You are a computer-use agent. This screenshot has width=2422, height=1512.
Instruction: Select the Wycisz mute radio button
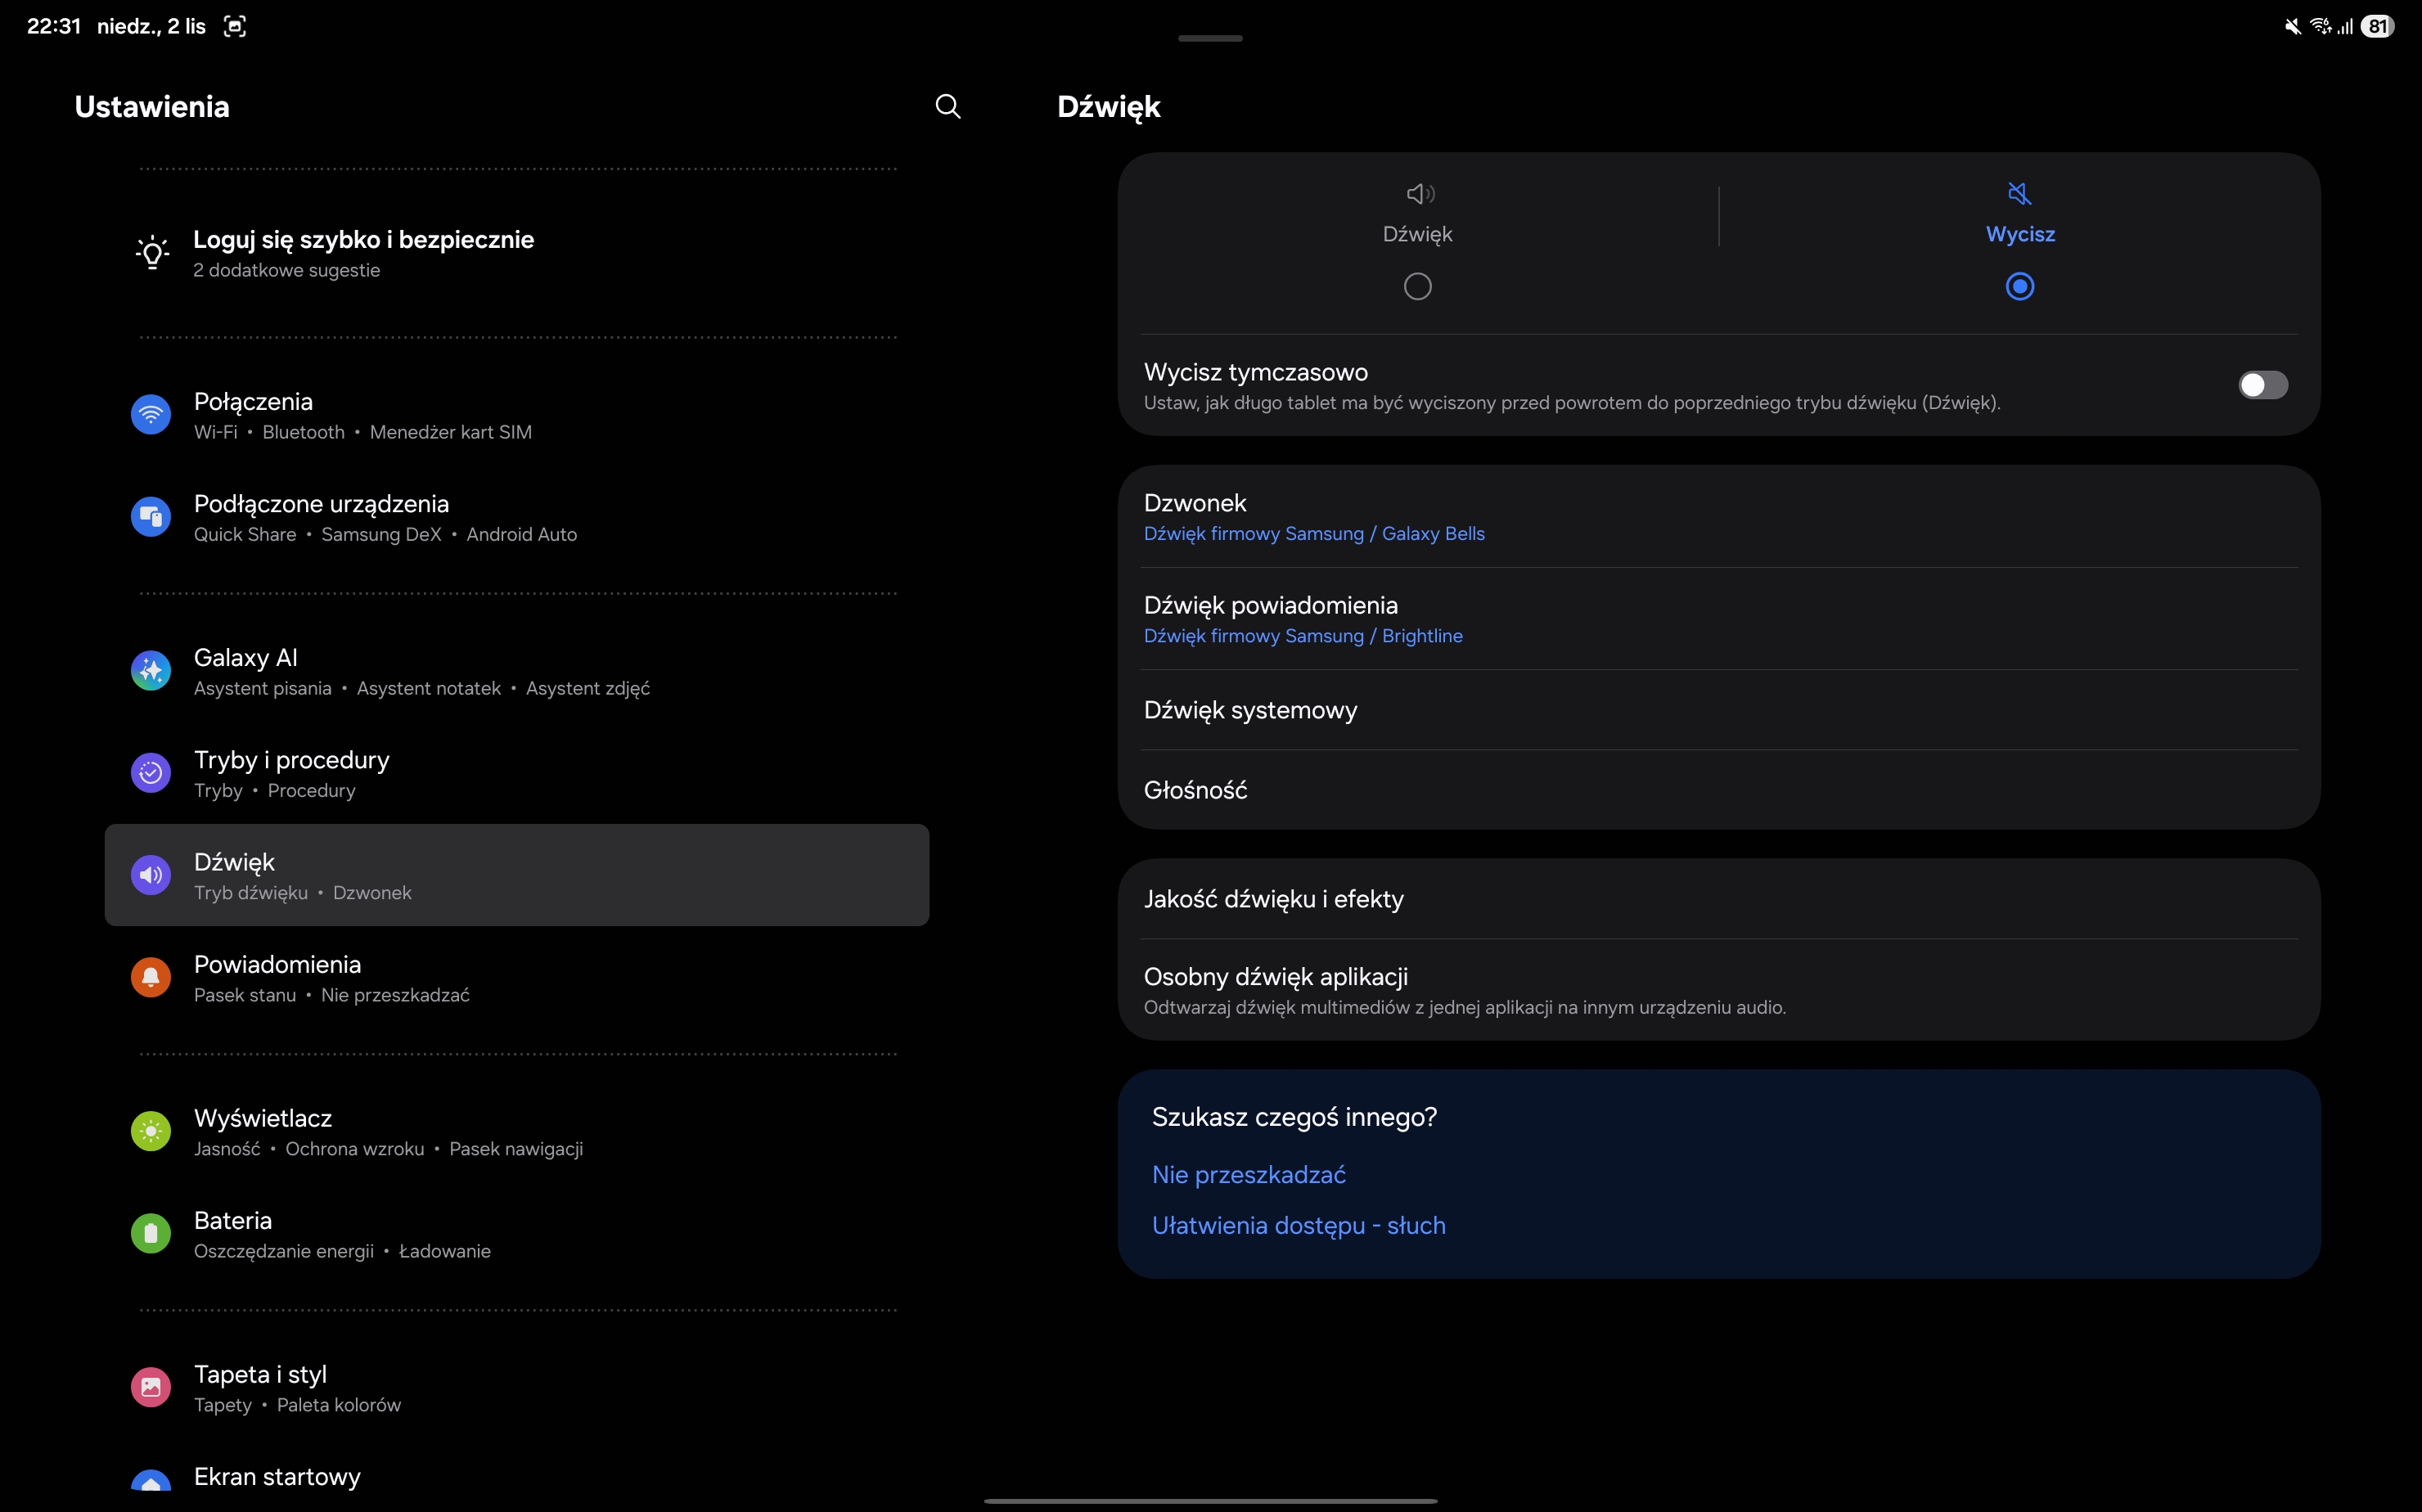coord(2019,287)
